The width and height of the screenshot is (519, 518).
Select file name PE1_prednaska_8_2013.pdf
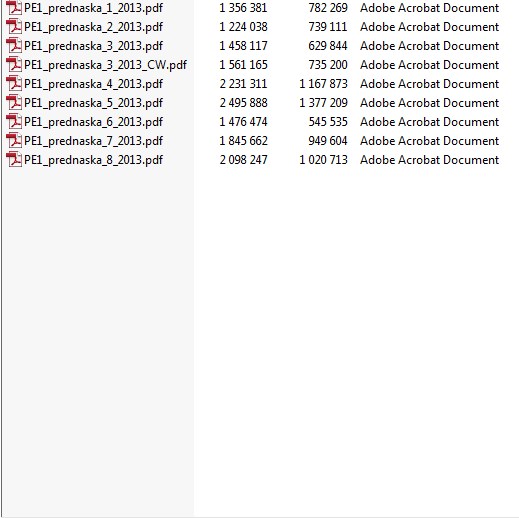pos(93,160)
